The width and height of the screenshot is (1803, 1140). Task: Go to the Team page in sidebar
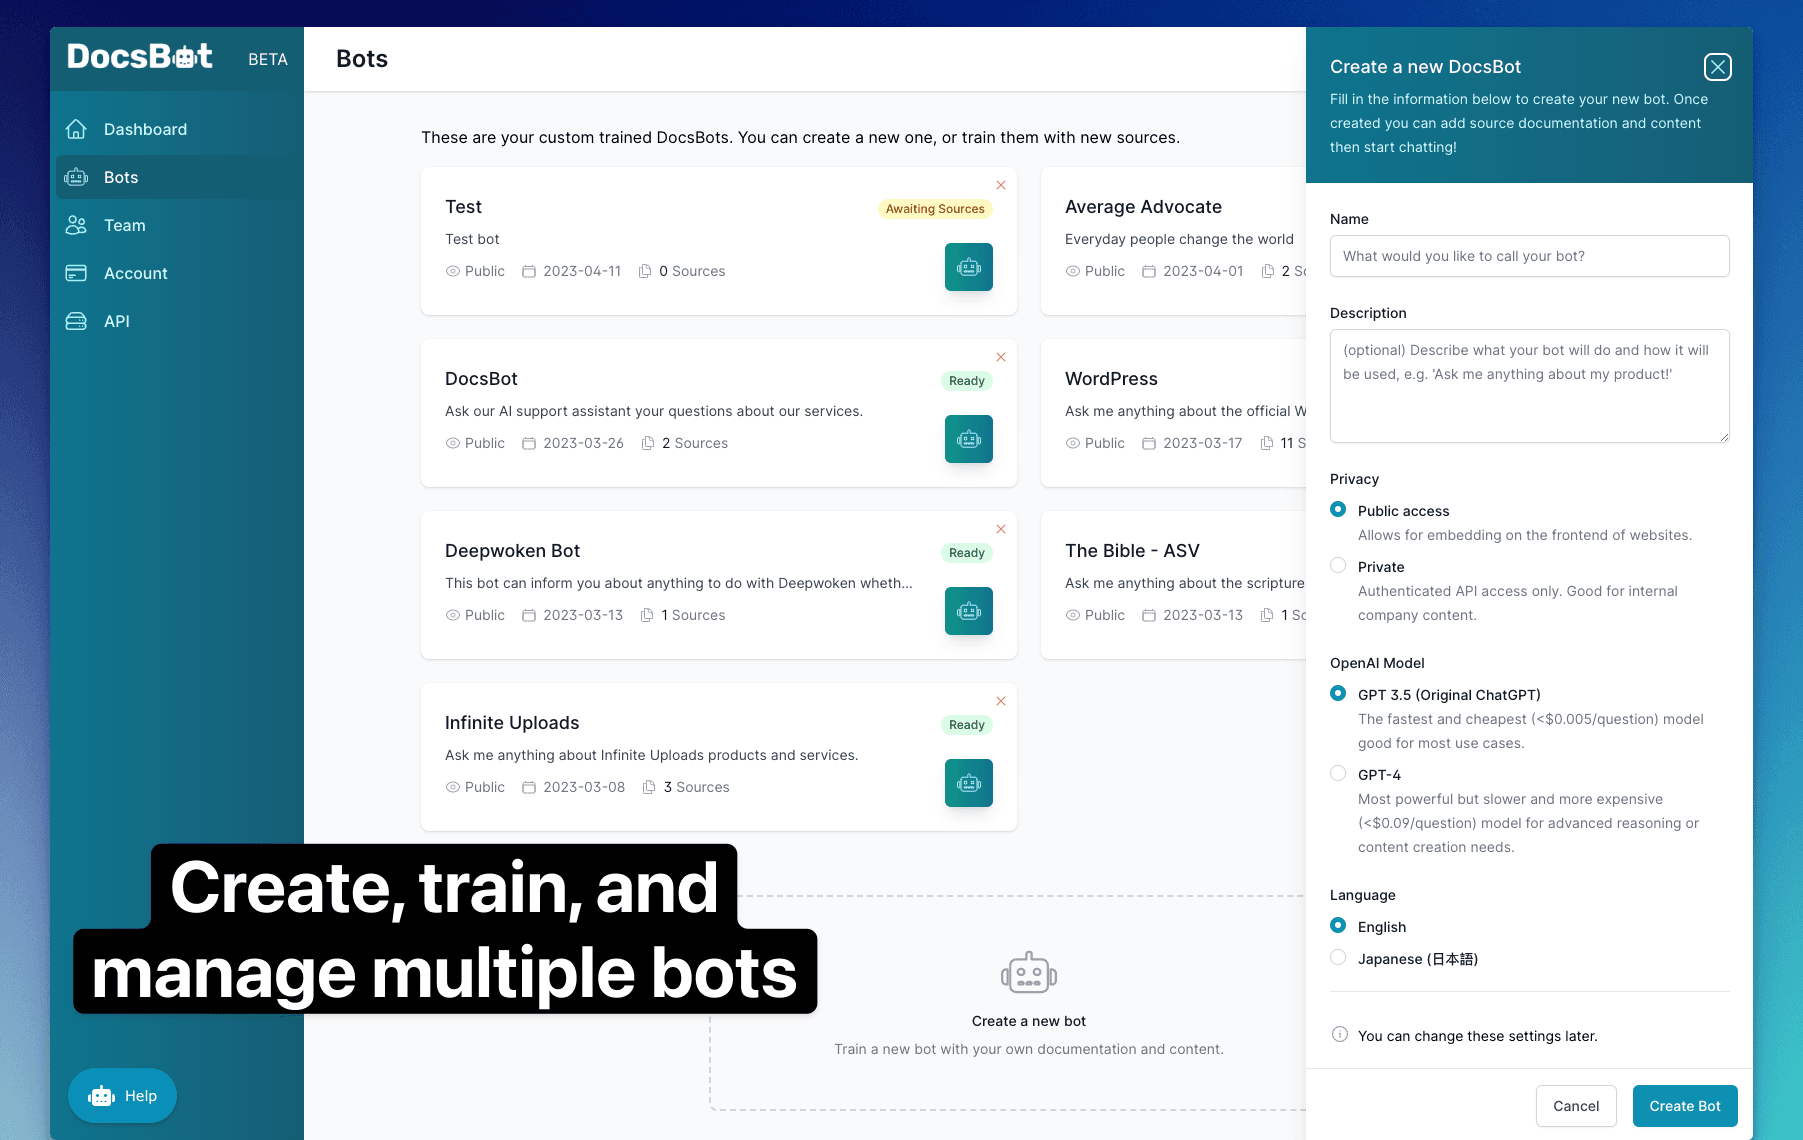(124, 225)
